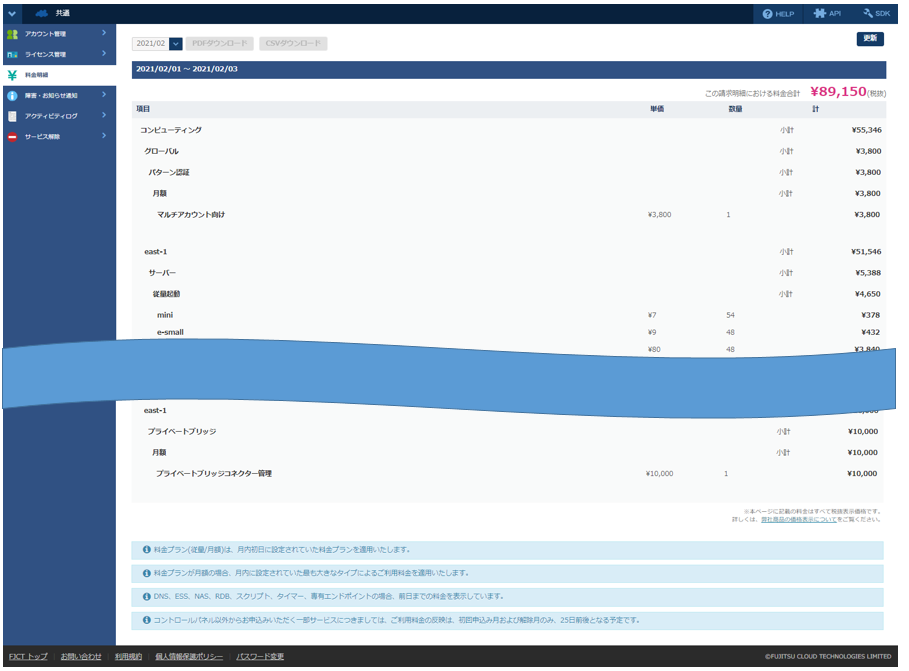Expand the サービス解除 submenu arrow
The height and width of the screenshot is (671, 909).
104,137
